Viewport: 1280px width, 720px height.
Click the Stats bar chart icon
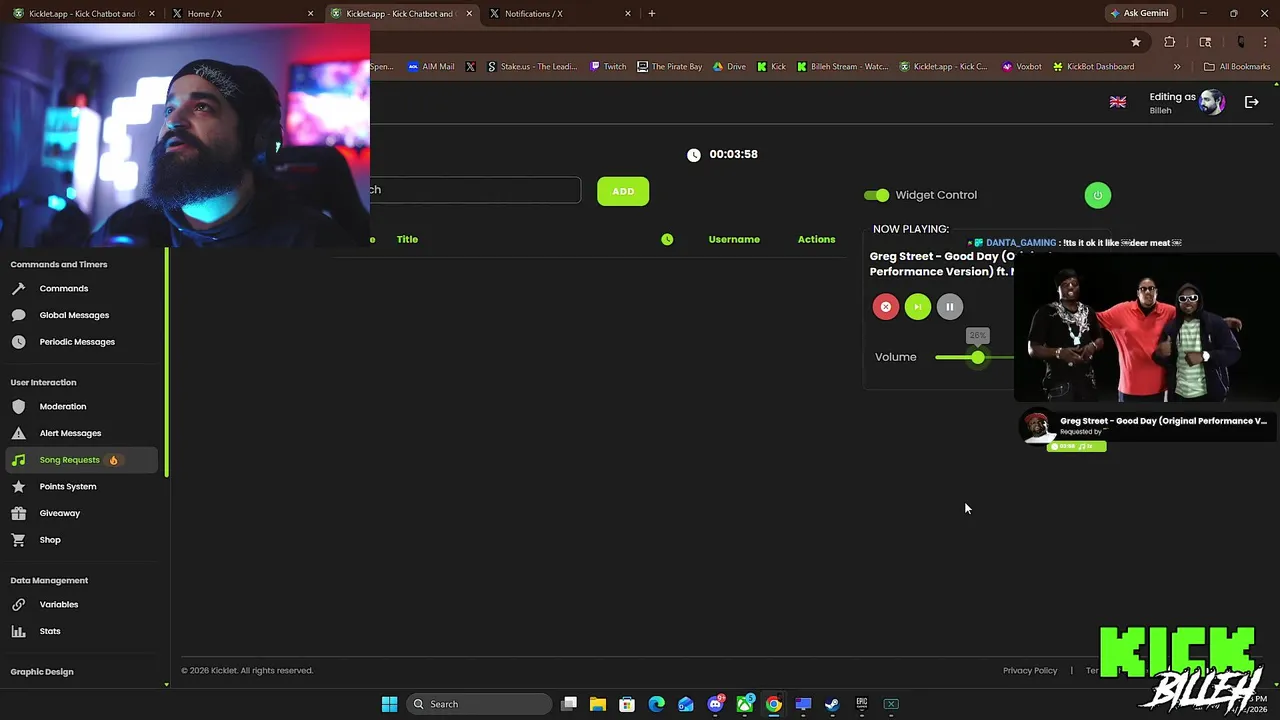(x=18, y=631)
